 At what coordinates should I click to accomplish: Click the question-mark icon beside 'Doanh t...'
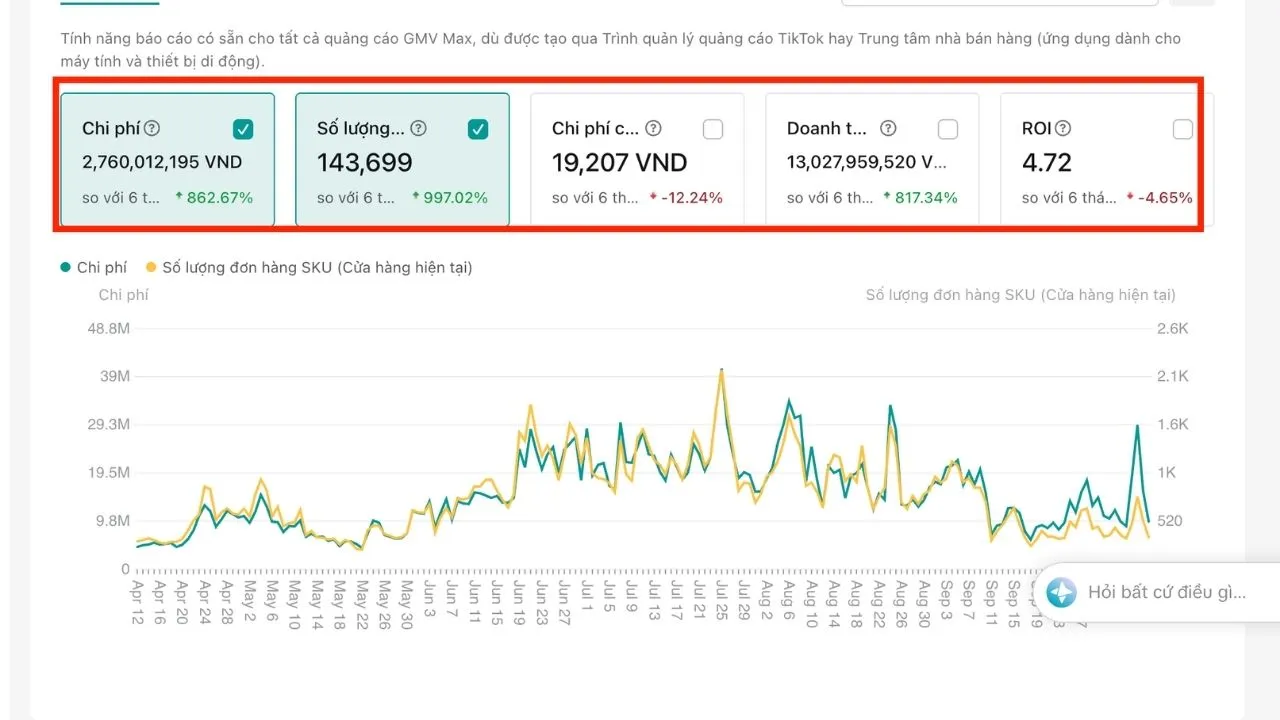888,128
